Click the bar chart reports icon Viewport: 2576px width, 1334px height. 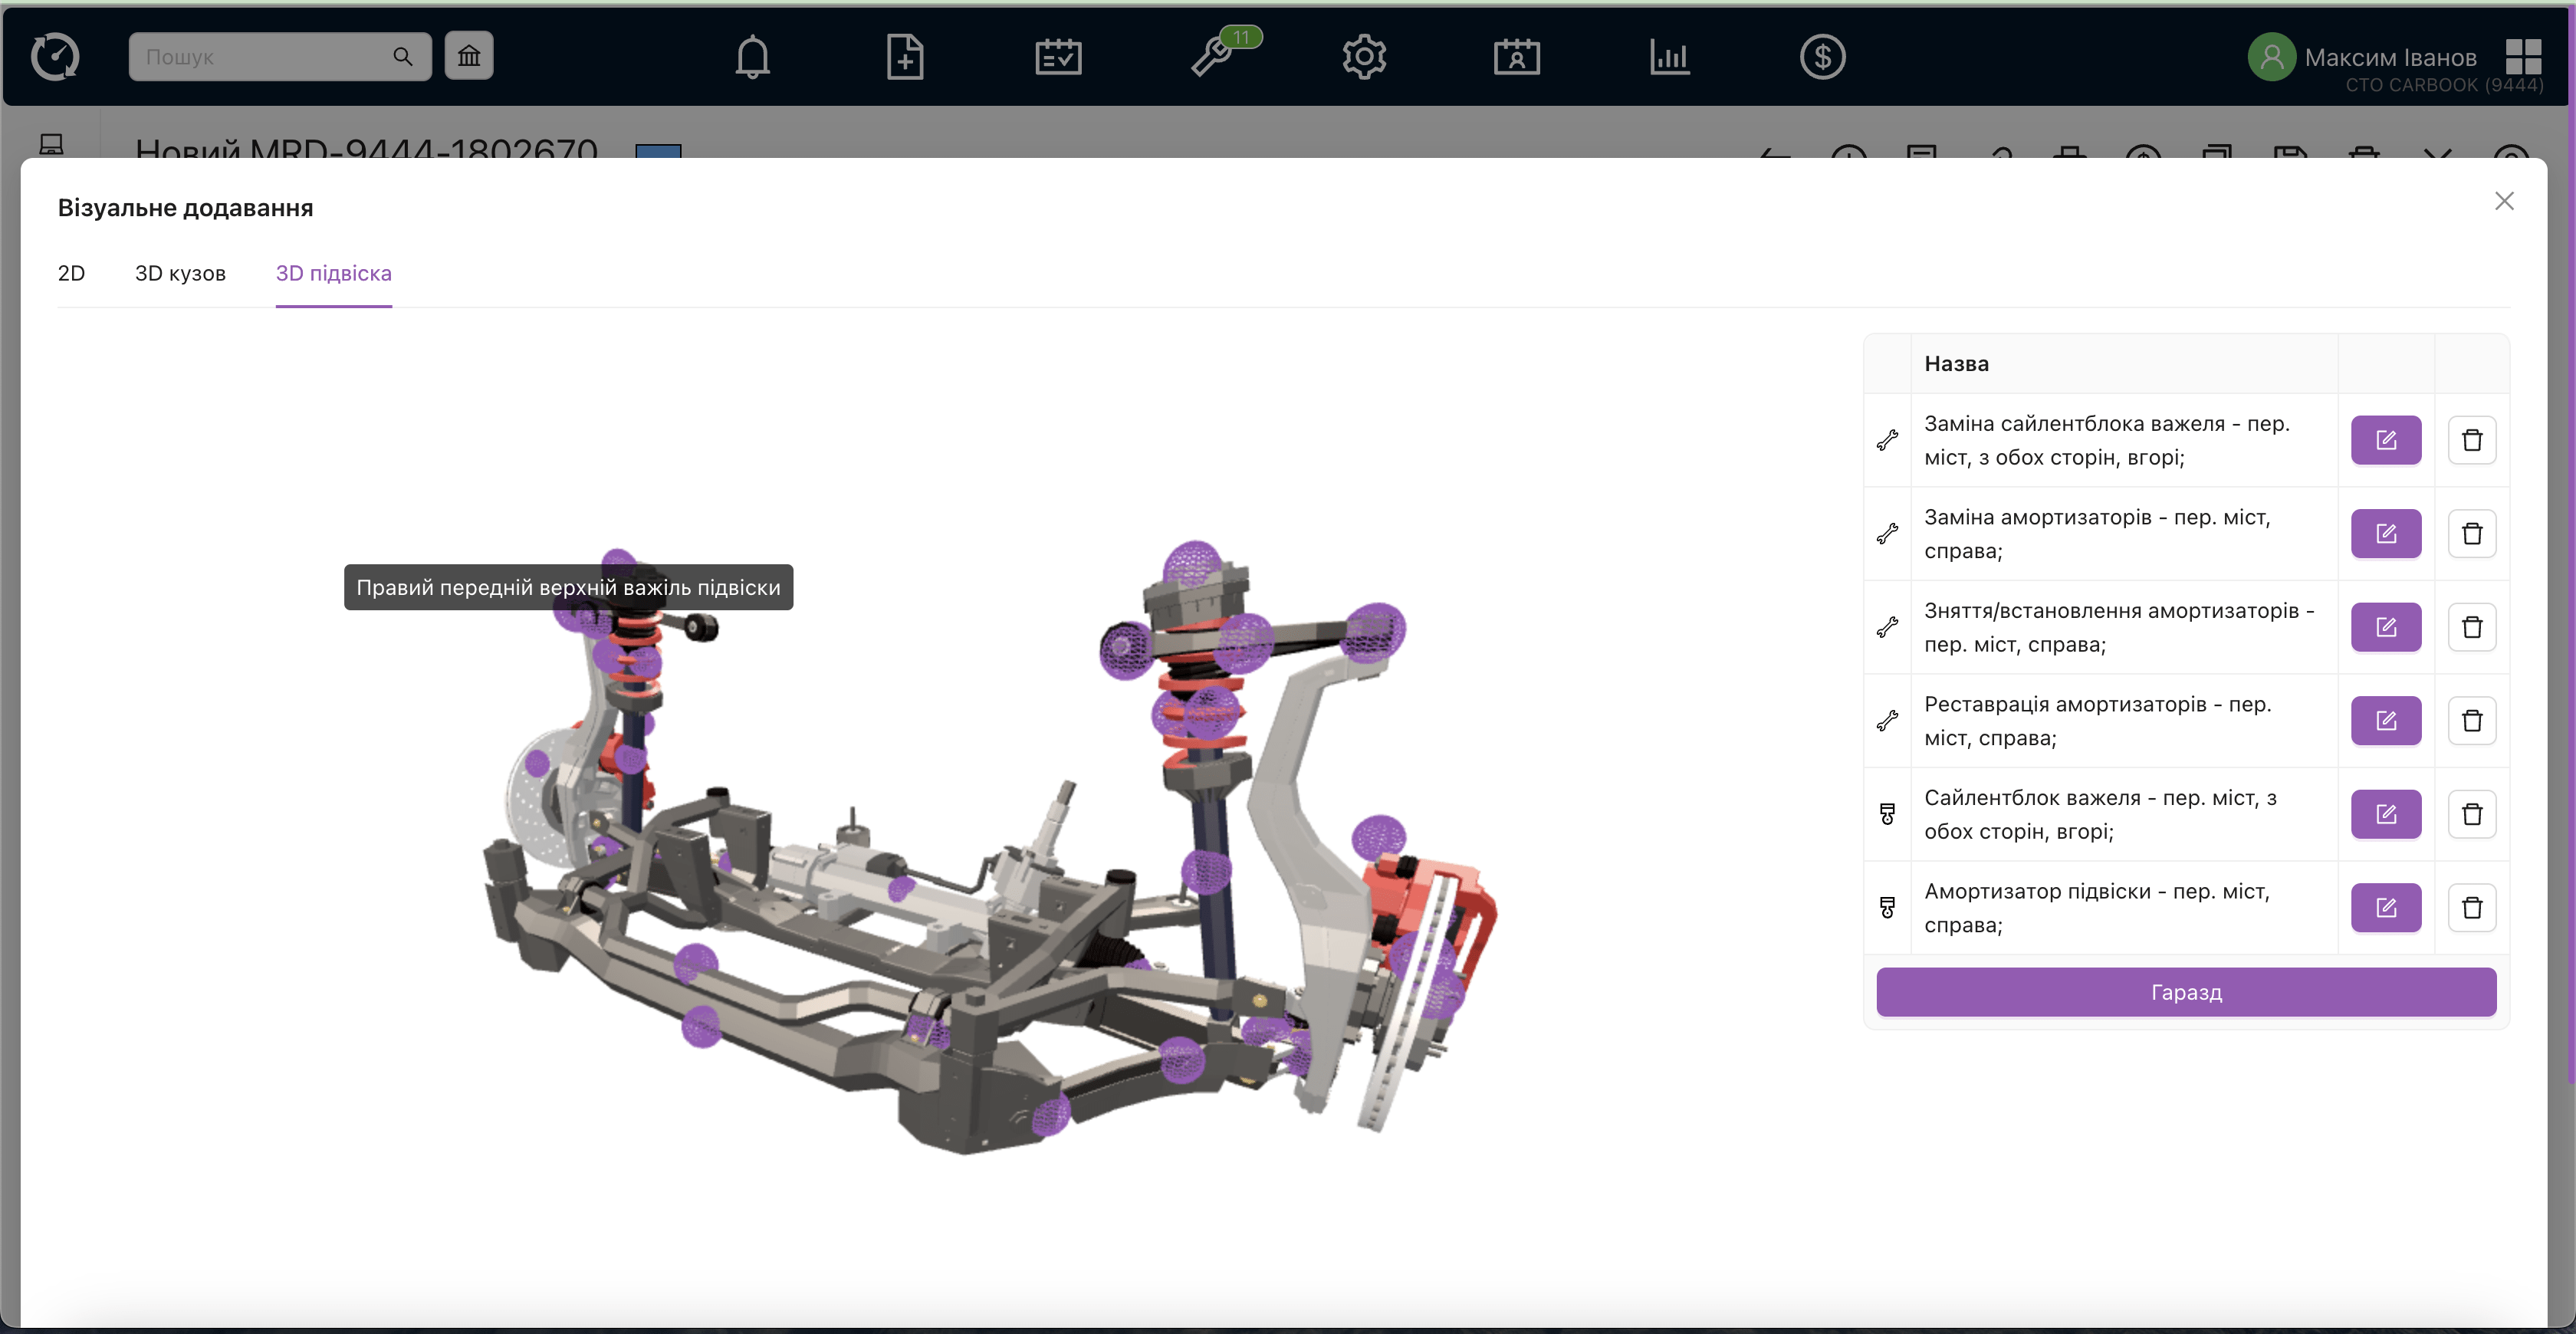1669,57
